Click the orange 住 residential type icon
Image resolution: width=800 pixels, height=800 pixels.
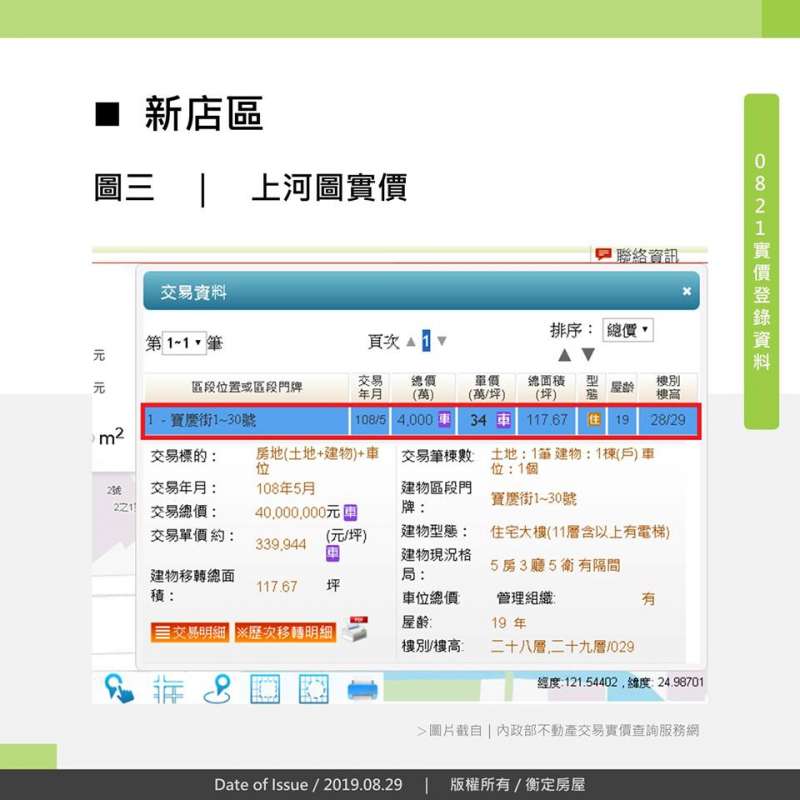[x=594, y=420]
